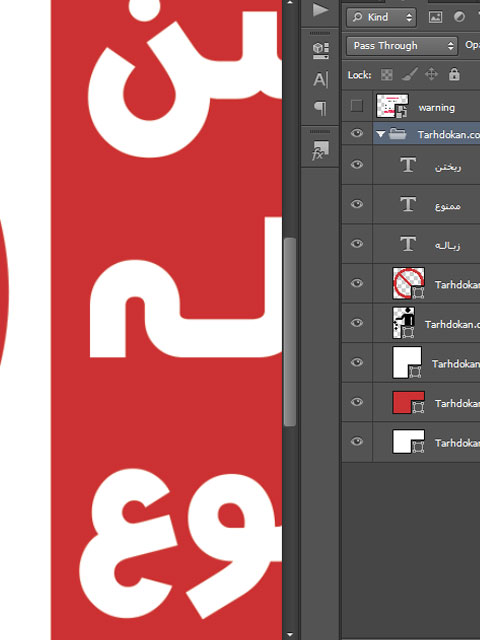Click T icon of زباله text layer
Viewport: 480px width, 640px height.
(408, 244)
